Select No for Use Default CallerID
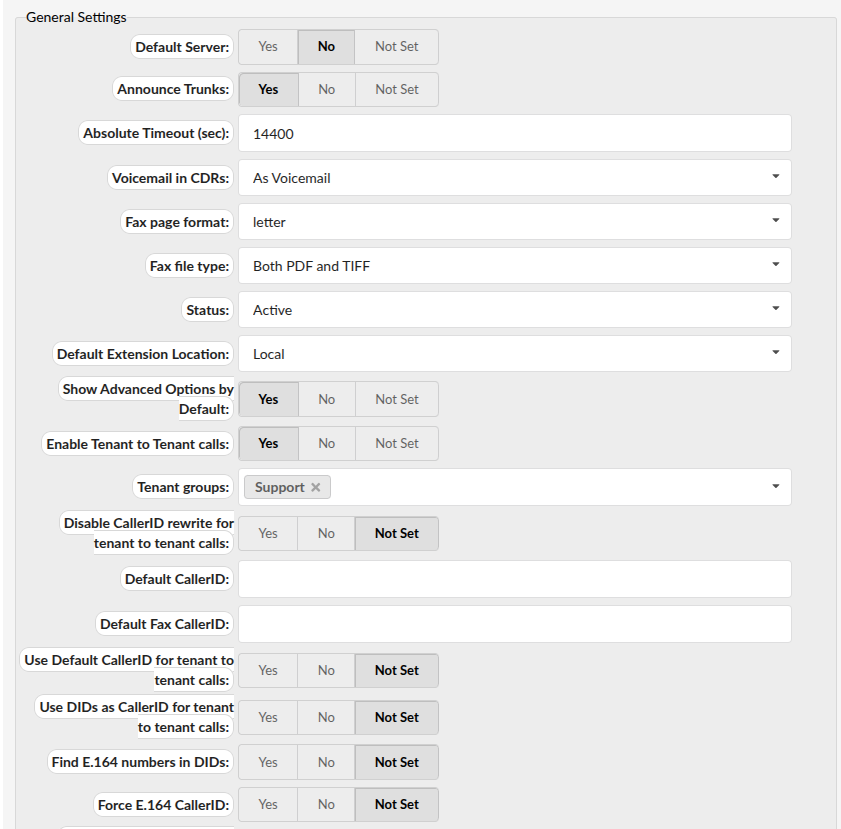Image resolution: width=841 pixels, height=829 pixels. click(326, 670)
